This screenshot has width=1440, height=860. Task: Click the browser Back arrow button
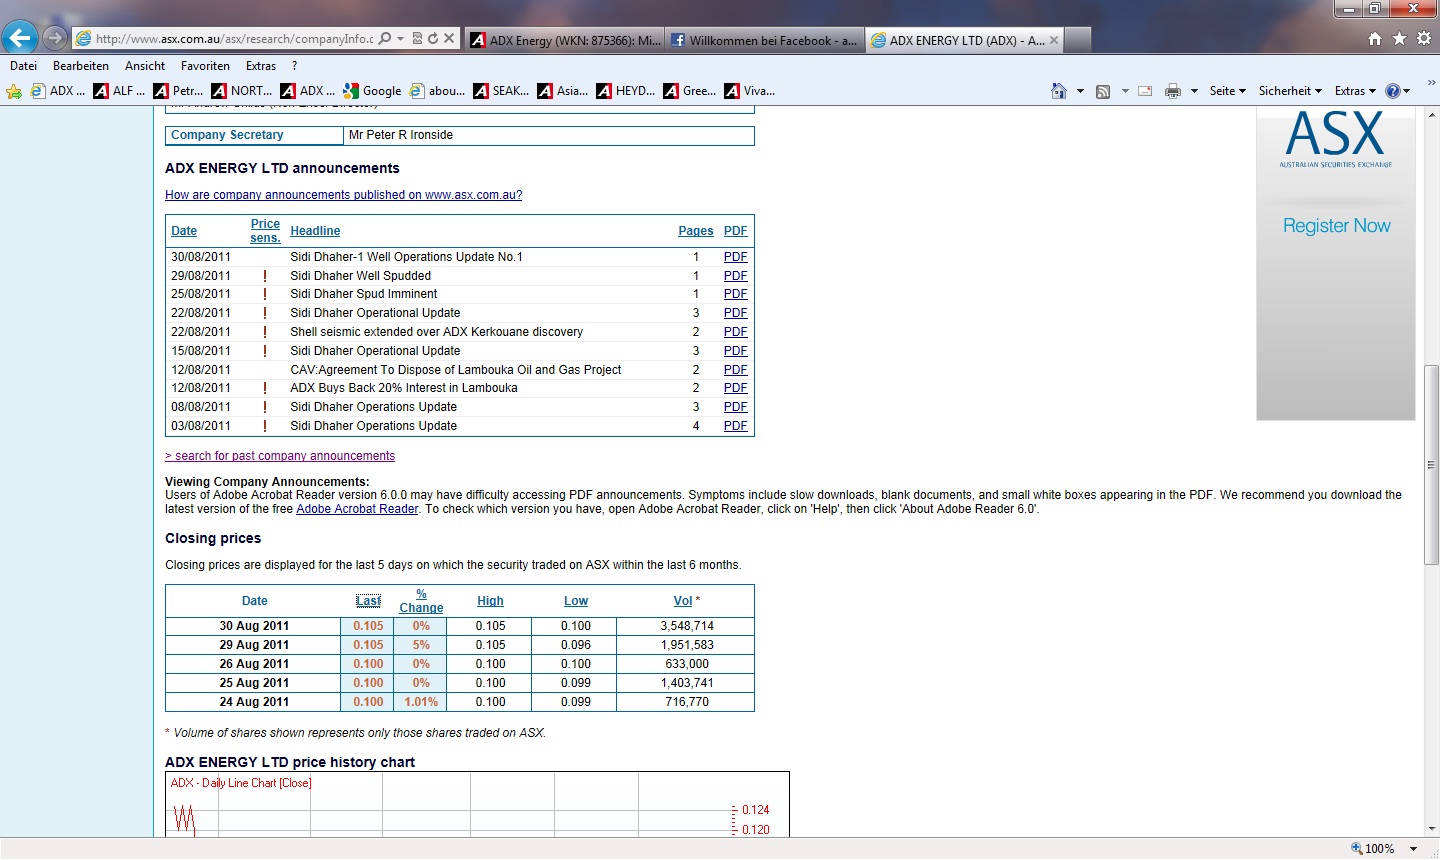pyautogui.click(x=19, y=38)
